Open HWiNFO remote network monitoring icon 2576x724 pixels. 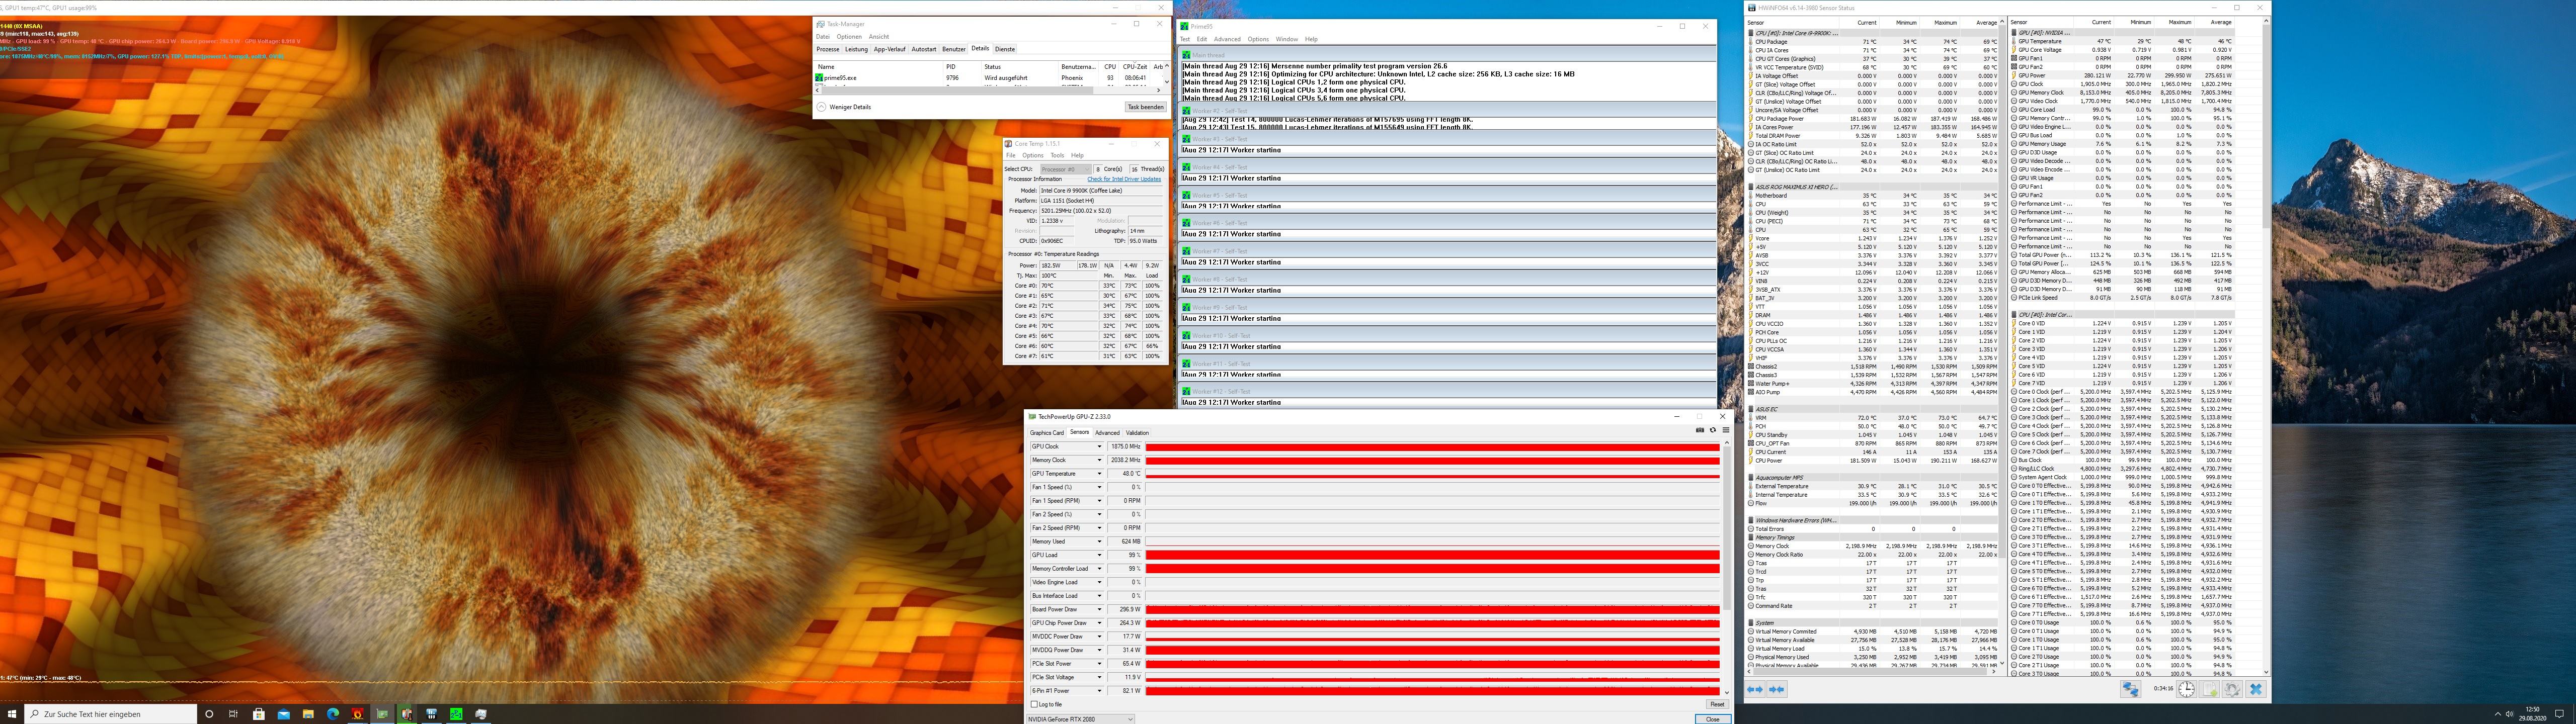[x=2131, y=689]
